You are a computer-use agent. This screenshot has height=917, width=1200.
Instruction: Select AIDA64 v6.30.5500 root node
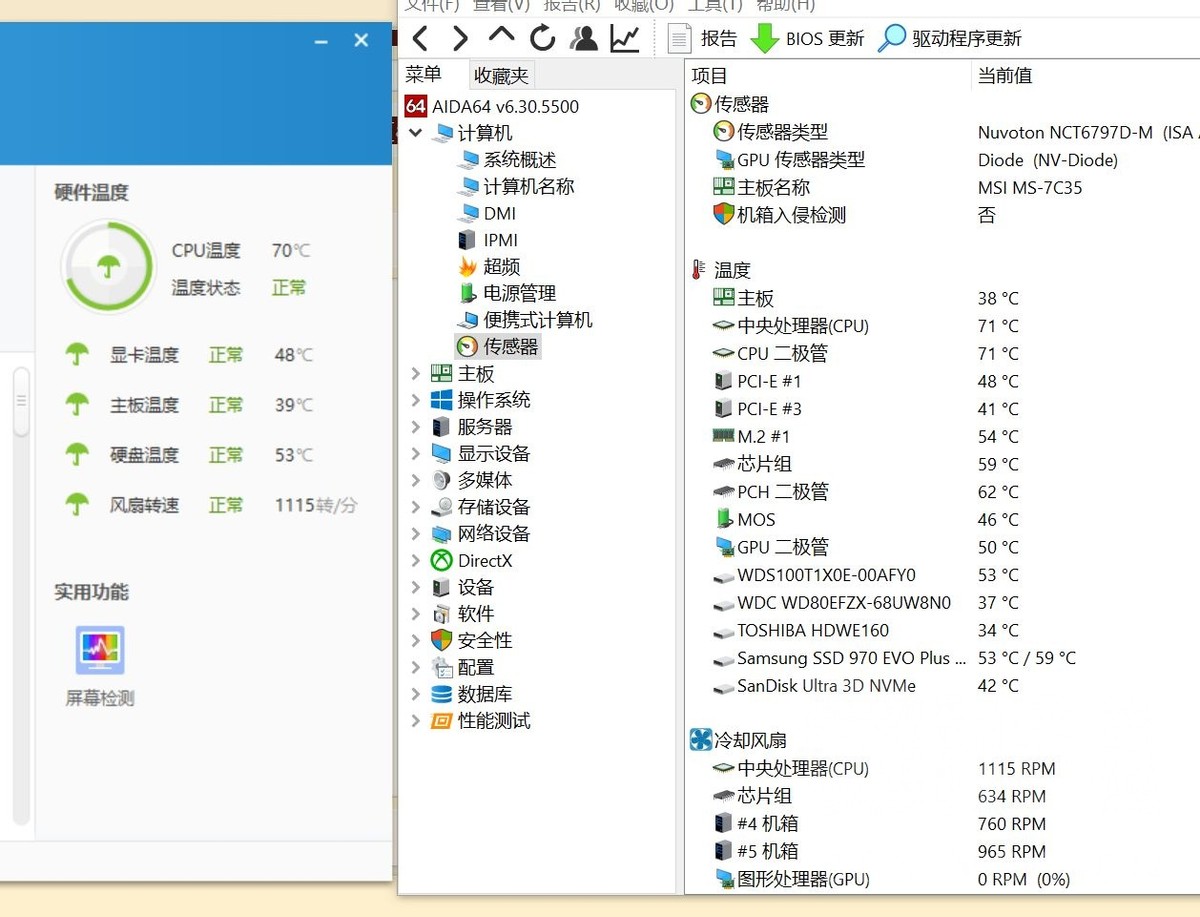pyautogui.click(x=492, y=106)
